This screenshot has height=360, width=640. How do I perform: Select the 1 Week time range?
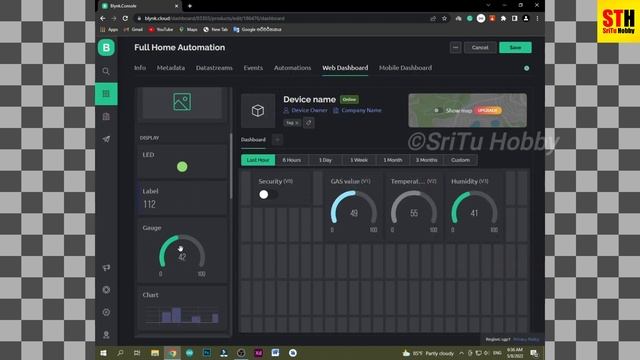click(359, 160)
